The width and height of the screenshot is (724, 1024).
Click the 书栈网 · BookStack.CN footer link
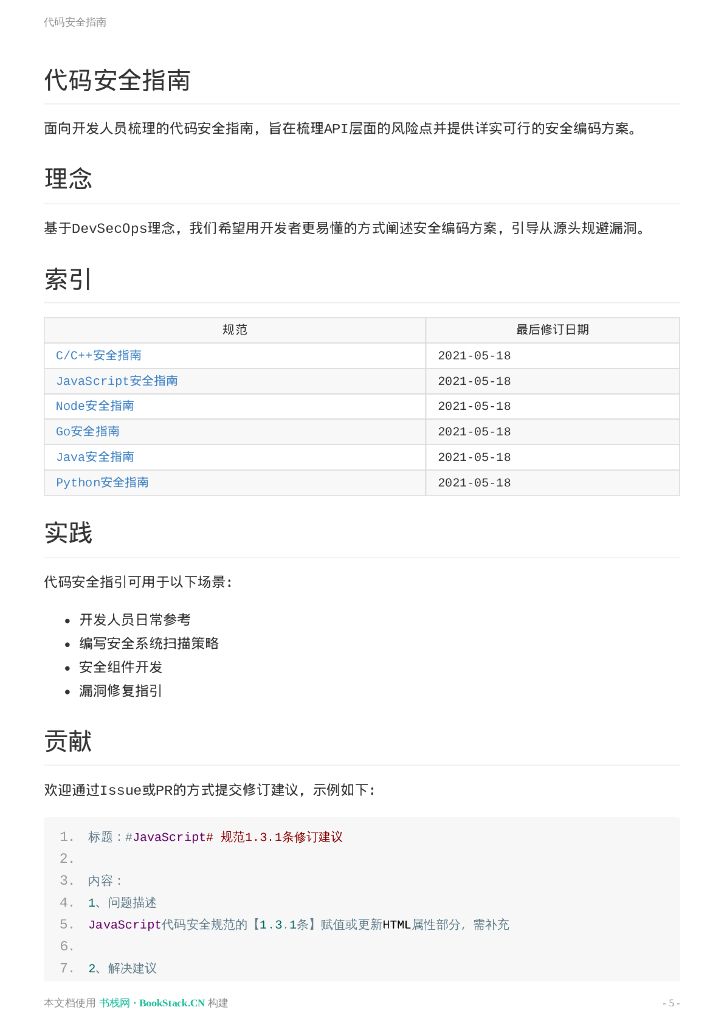[152, 1003]
